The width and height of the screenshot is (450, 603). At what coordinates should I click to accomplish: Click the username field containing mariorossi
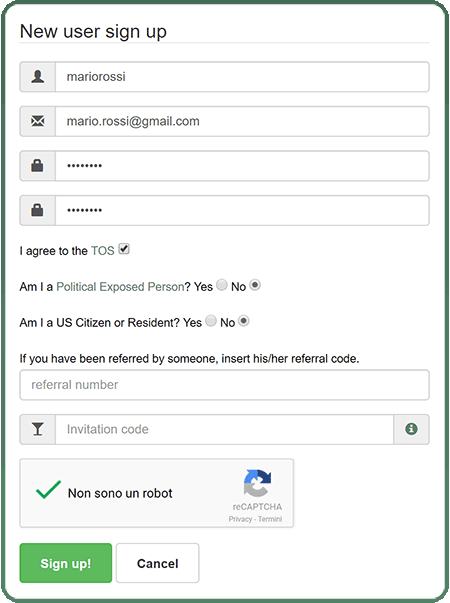(242, 77)
